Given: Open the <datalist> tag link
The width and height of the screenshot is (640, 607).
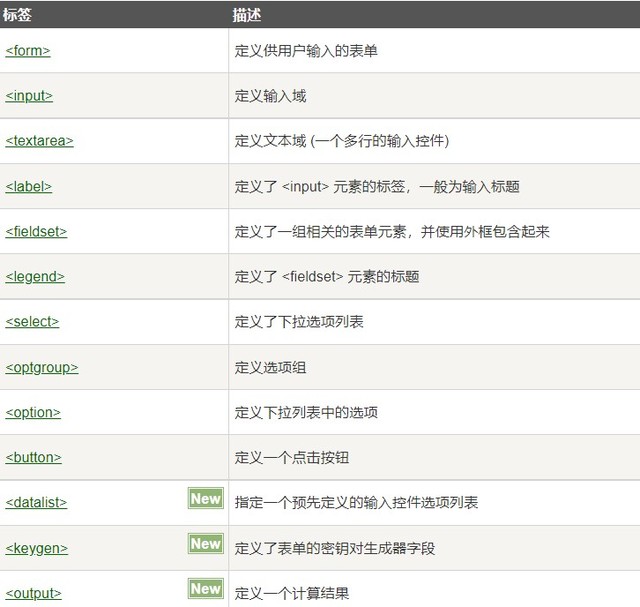Looking at the screenshot, I should (36, 503).
